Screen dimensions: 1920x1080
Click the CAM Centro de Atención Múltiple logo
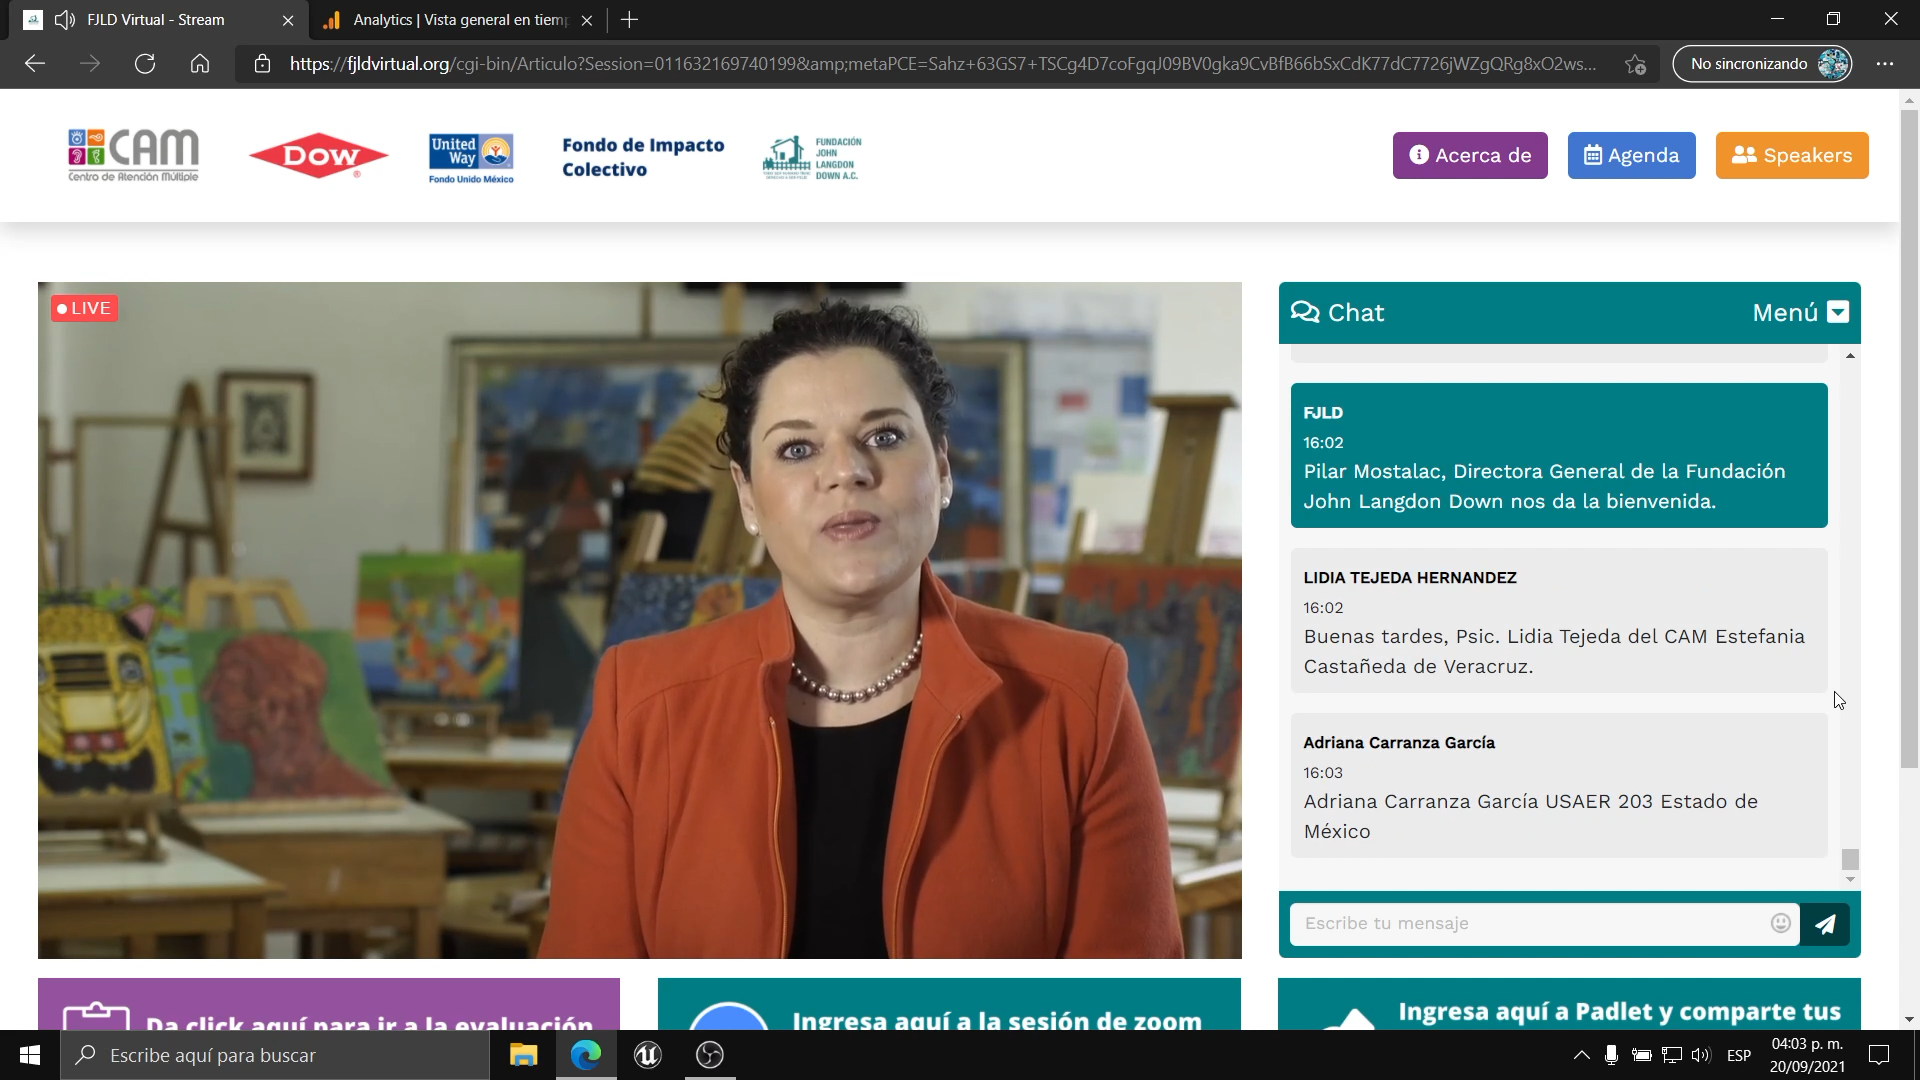tap(132, 155)
